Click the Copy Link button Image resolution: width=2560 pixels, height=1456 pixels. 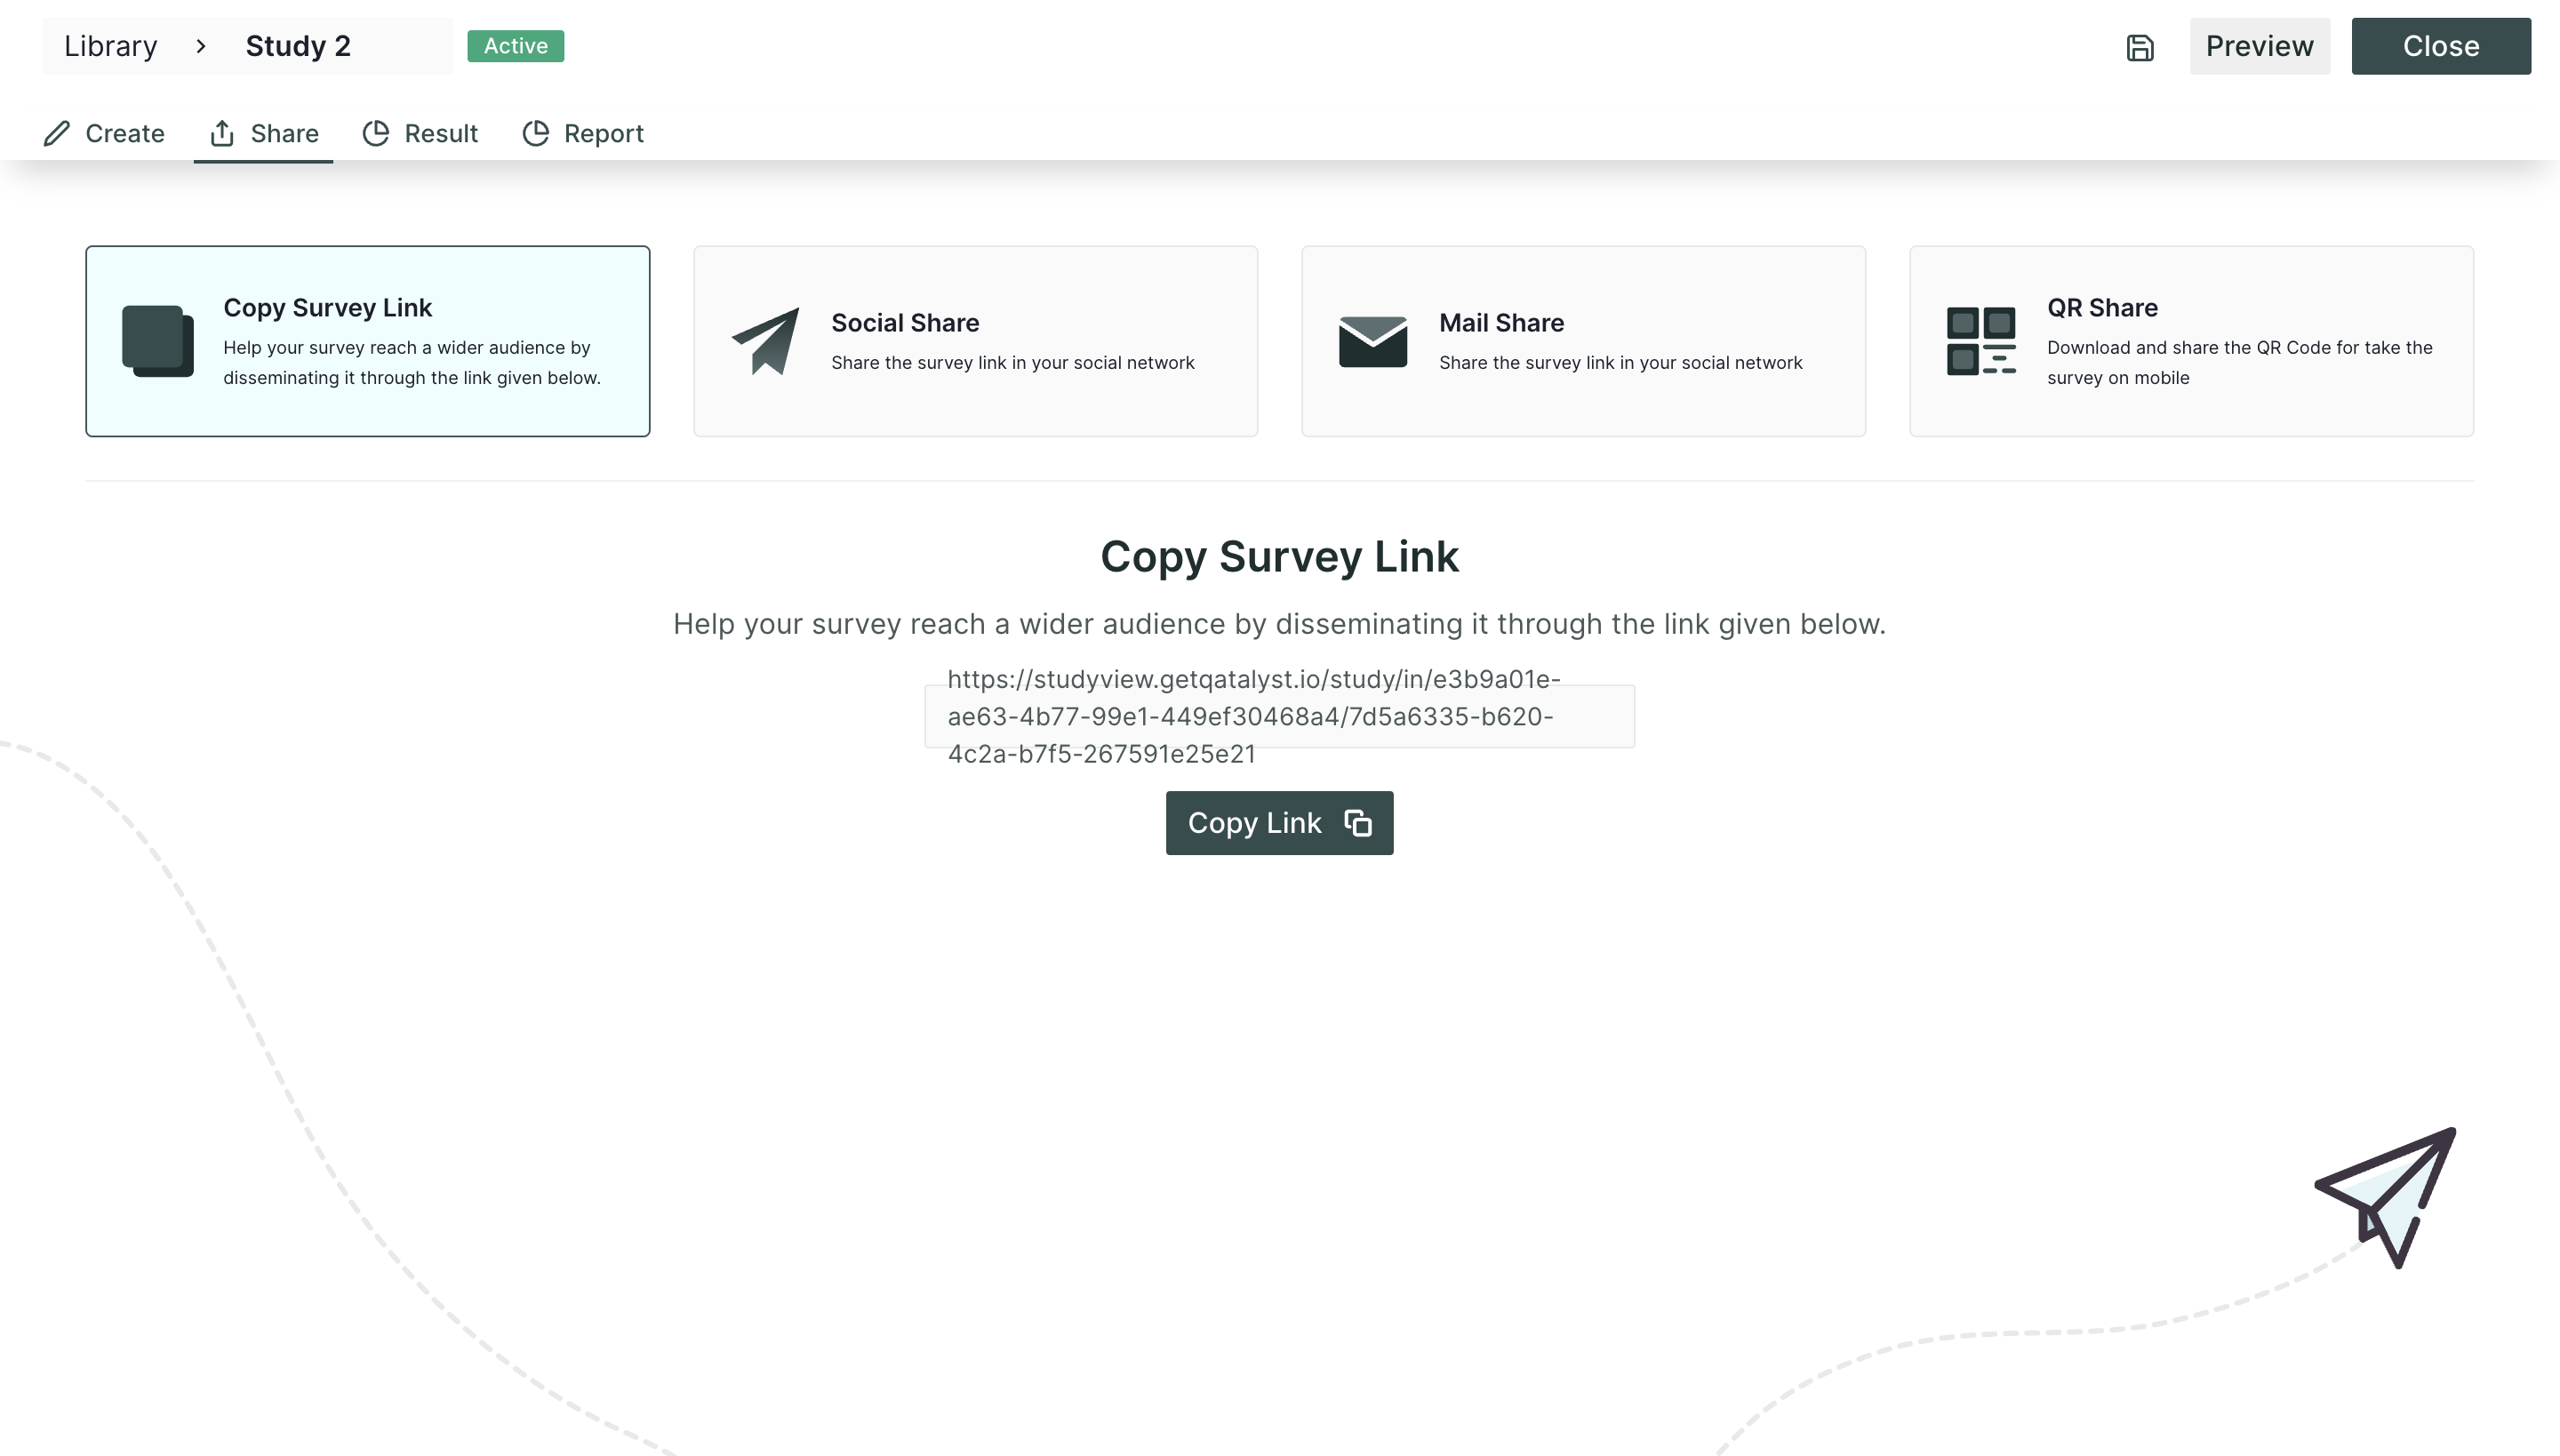tap(1279, 823)
